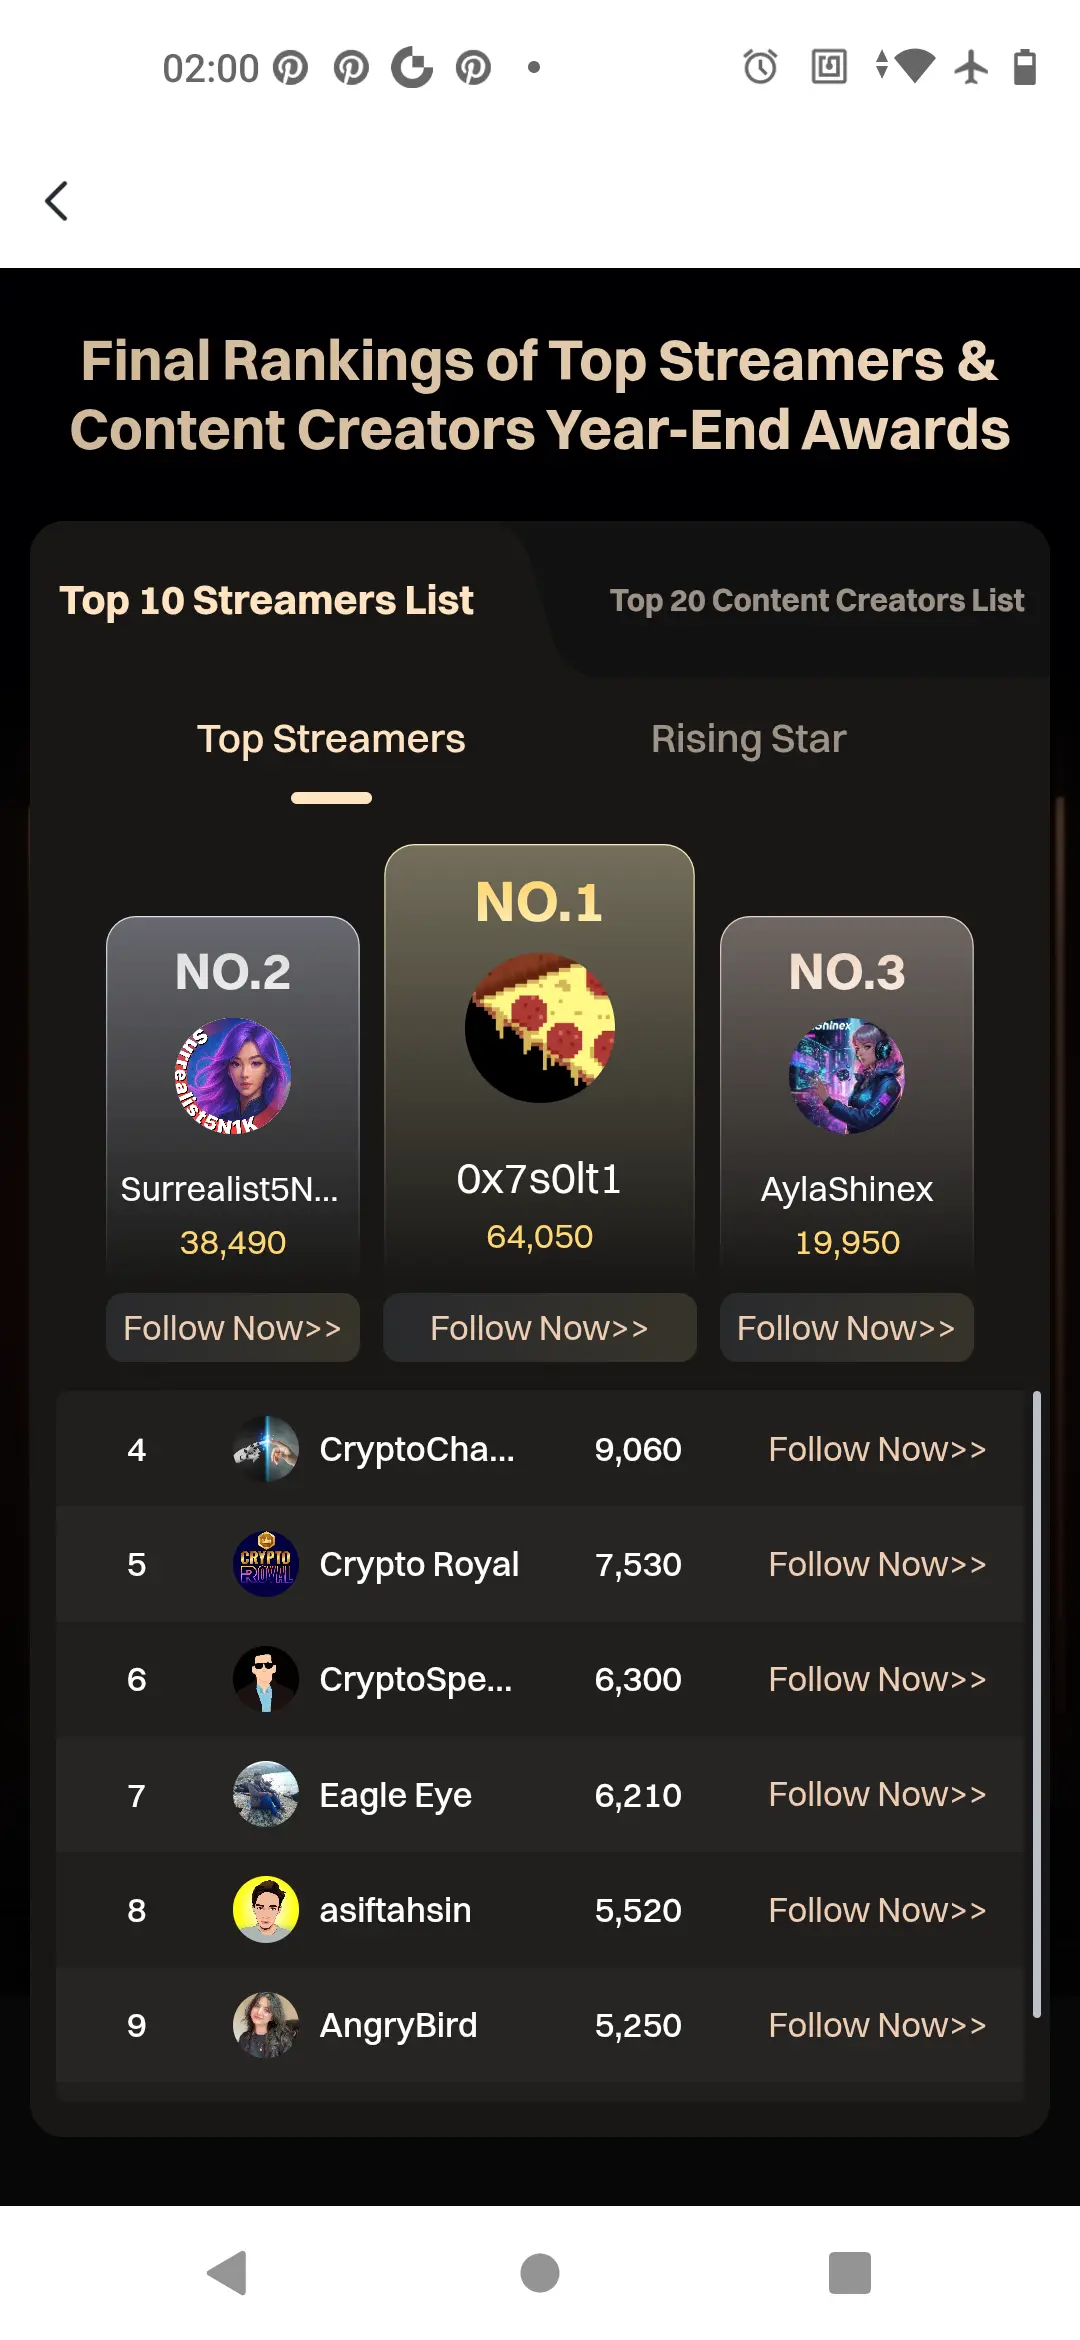Tap the back arrow icon
Image resolution: width=1080 pixels, height=2340 pixels.
[57, 201]
